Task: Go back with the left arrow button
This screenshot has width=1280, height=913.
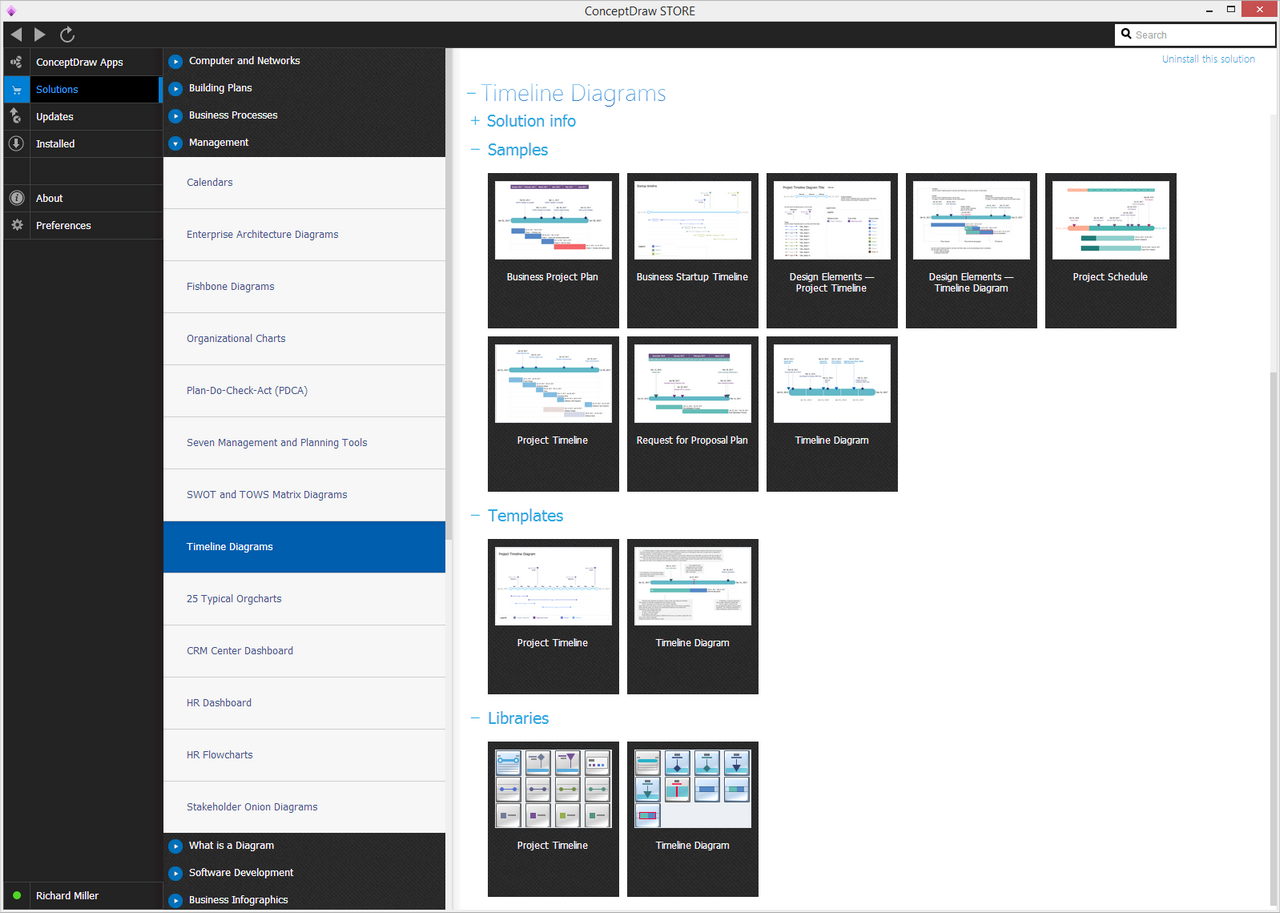Action: pyautogui.click(x=16, y=34)
